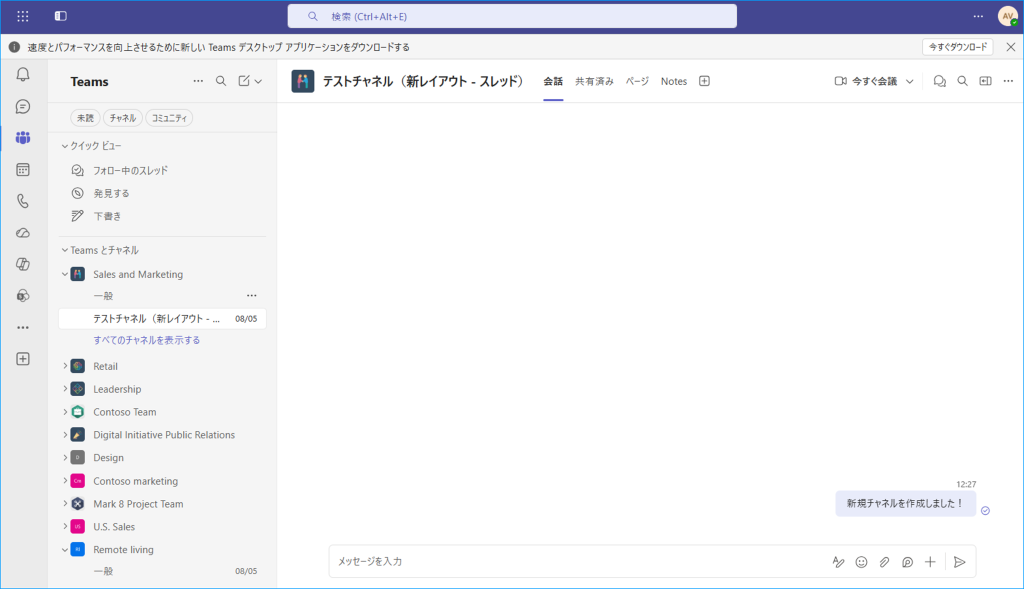
Task: Collapse Sales and Marketing team
Action: click(x=65, y=274)
